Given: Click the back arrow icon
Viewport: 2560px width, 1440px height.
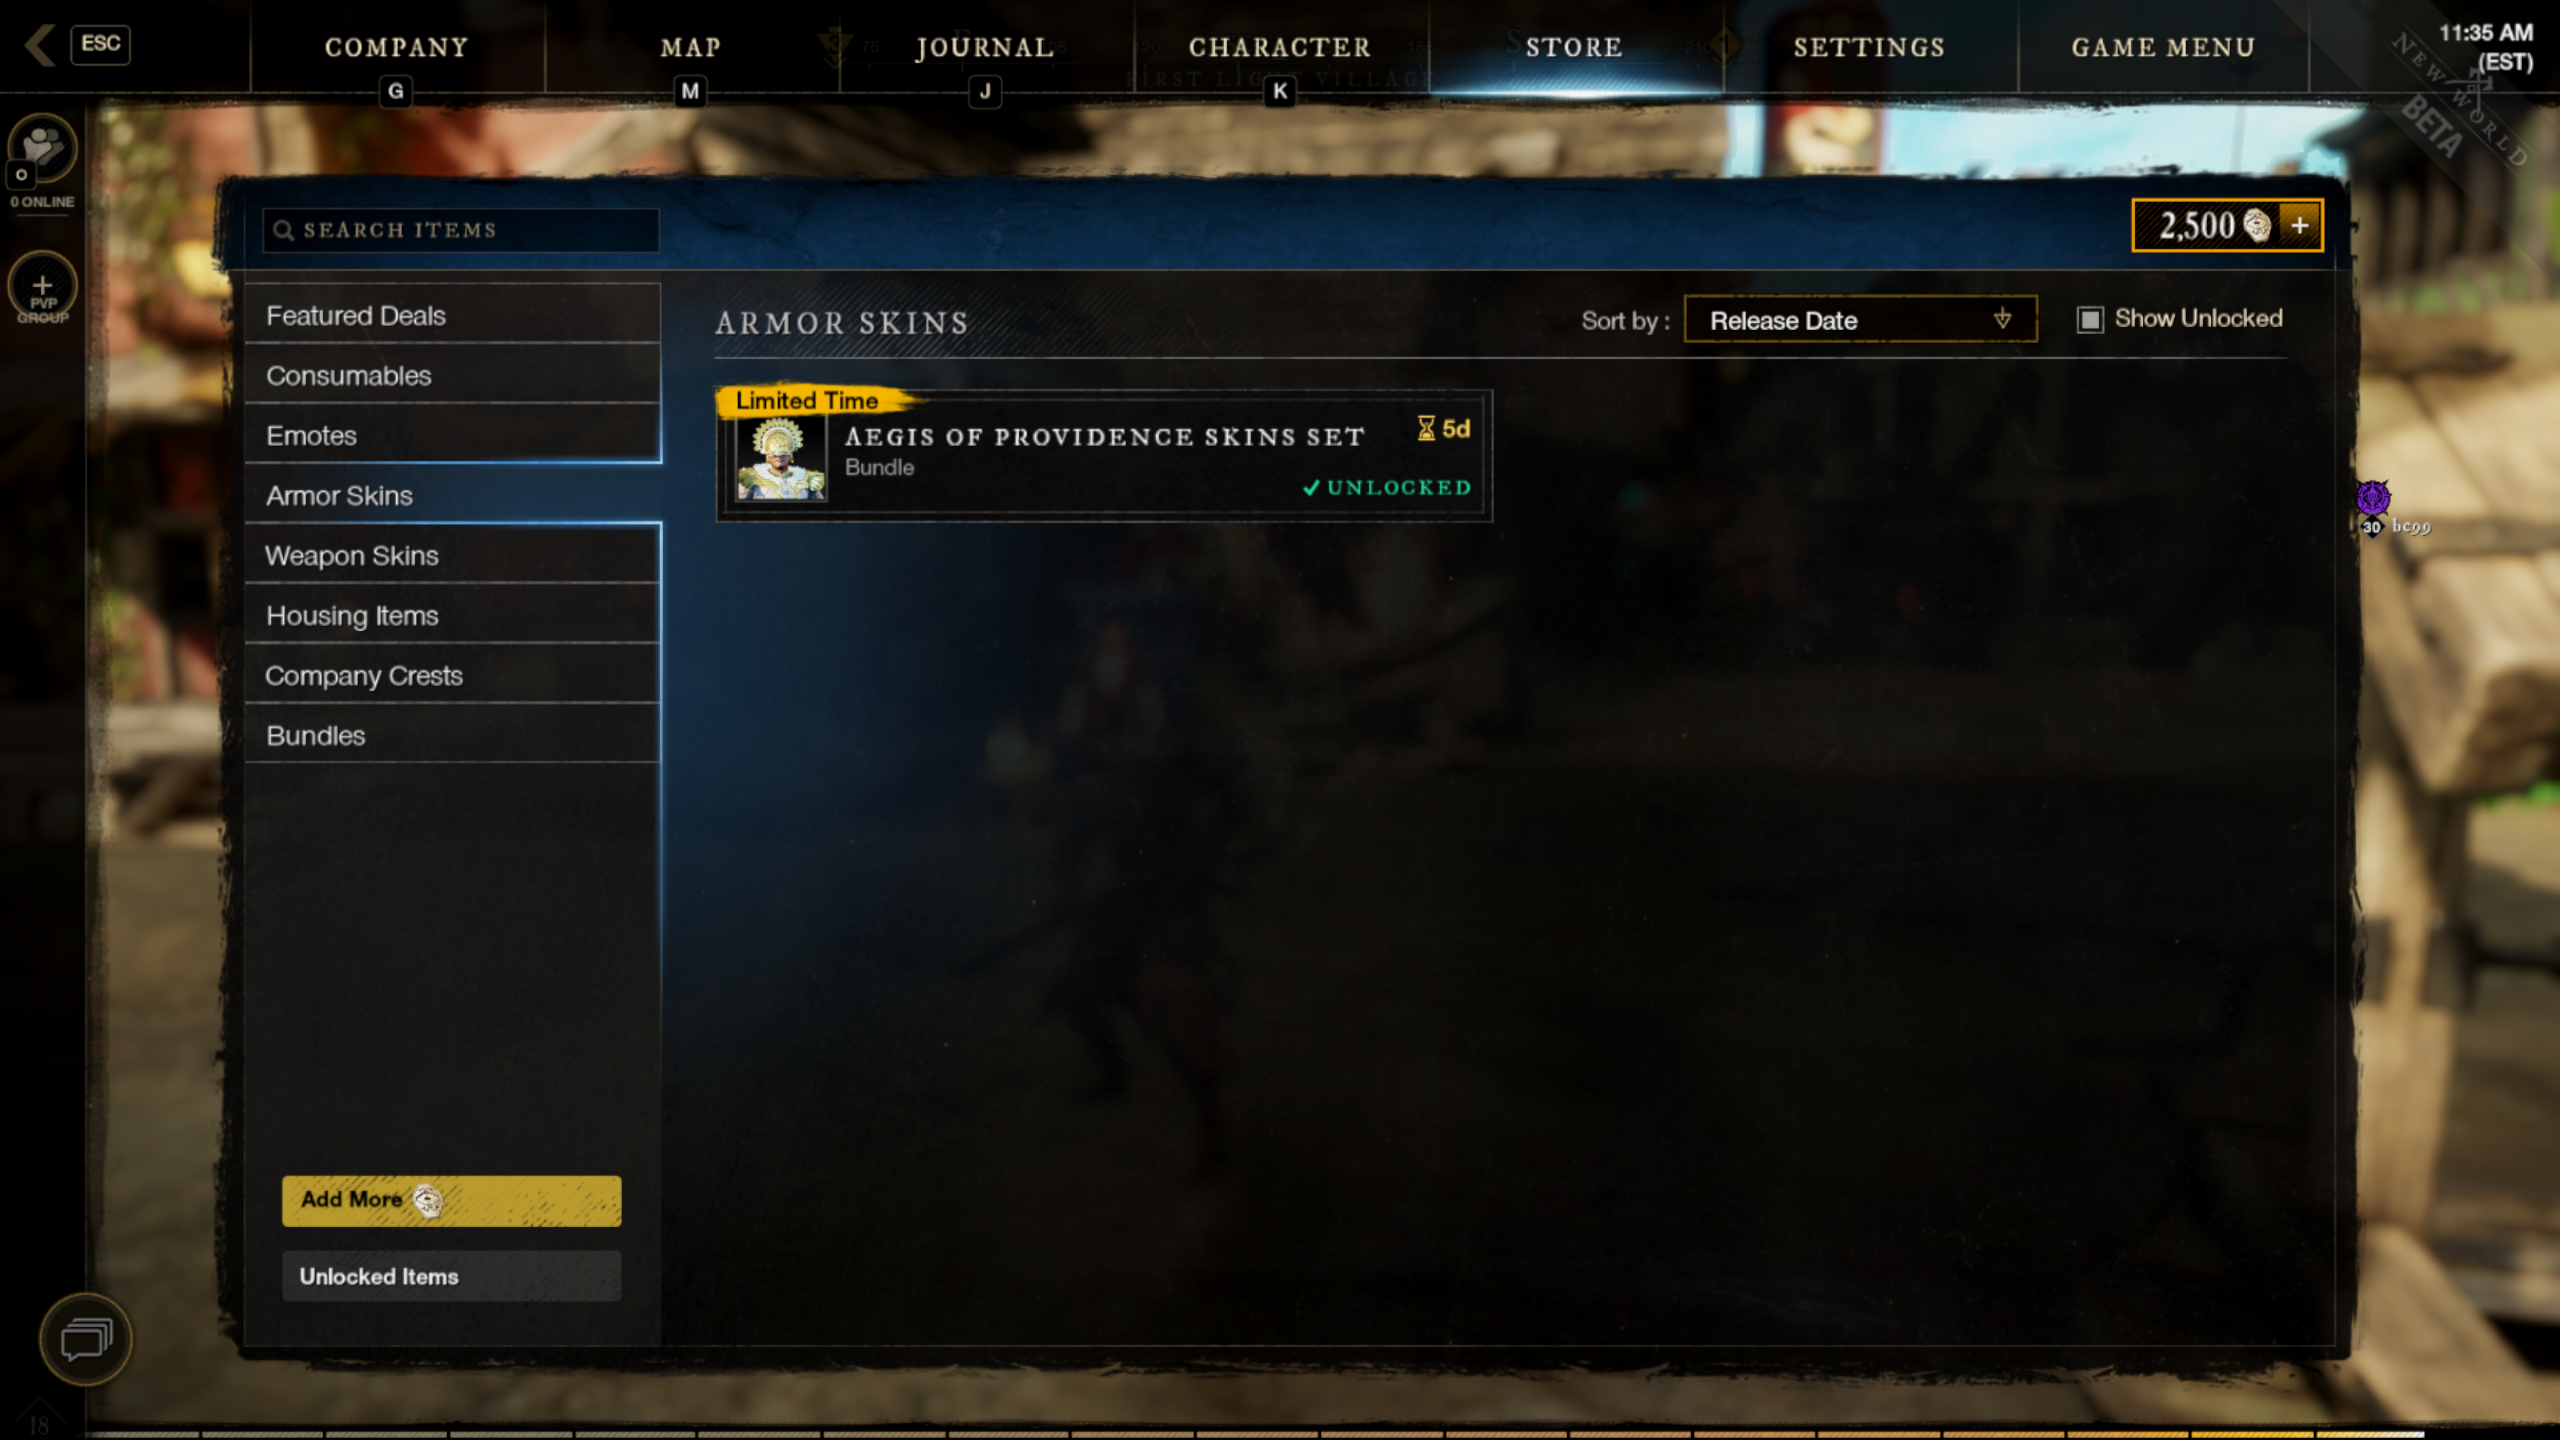Looking at the screenshot, I should [x=40, y=45].
